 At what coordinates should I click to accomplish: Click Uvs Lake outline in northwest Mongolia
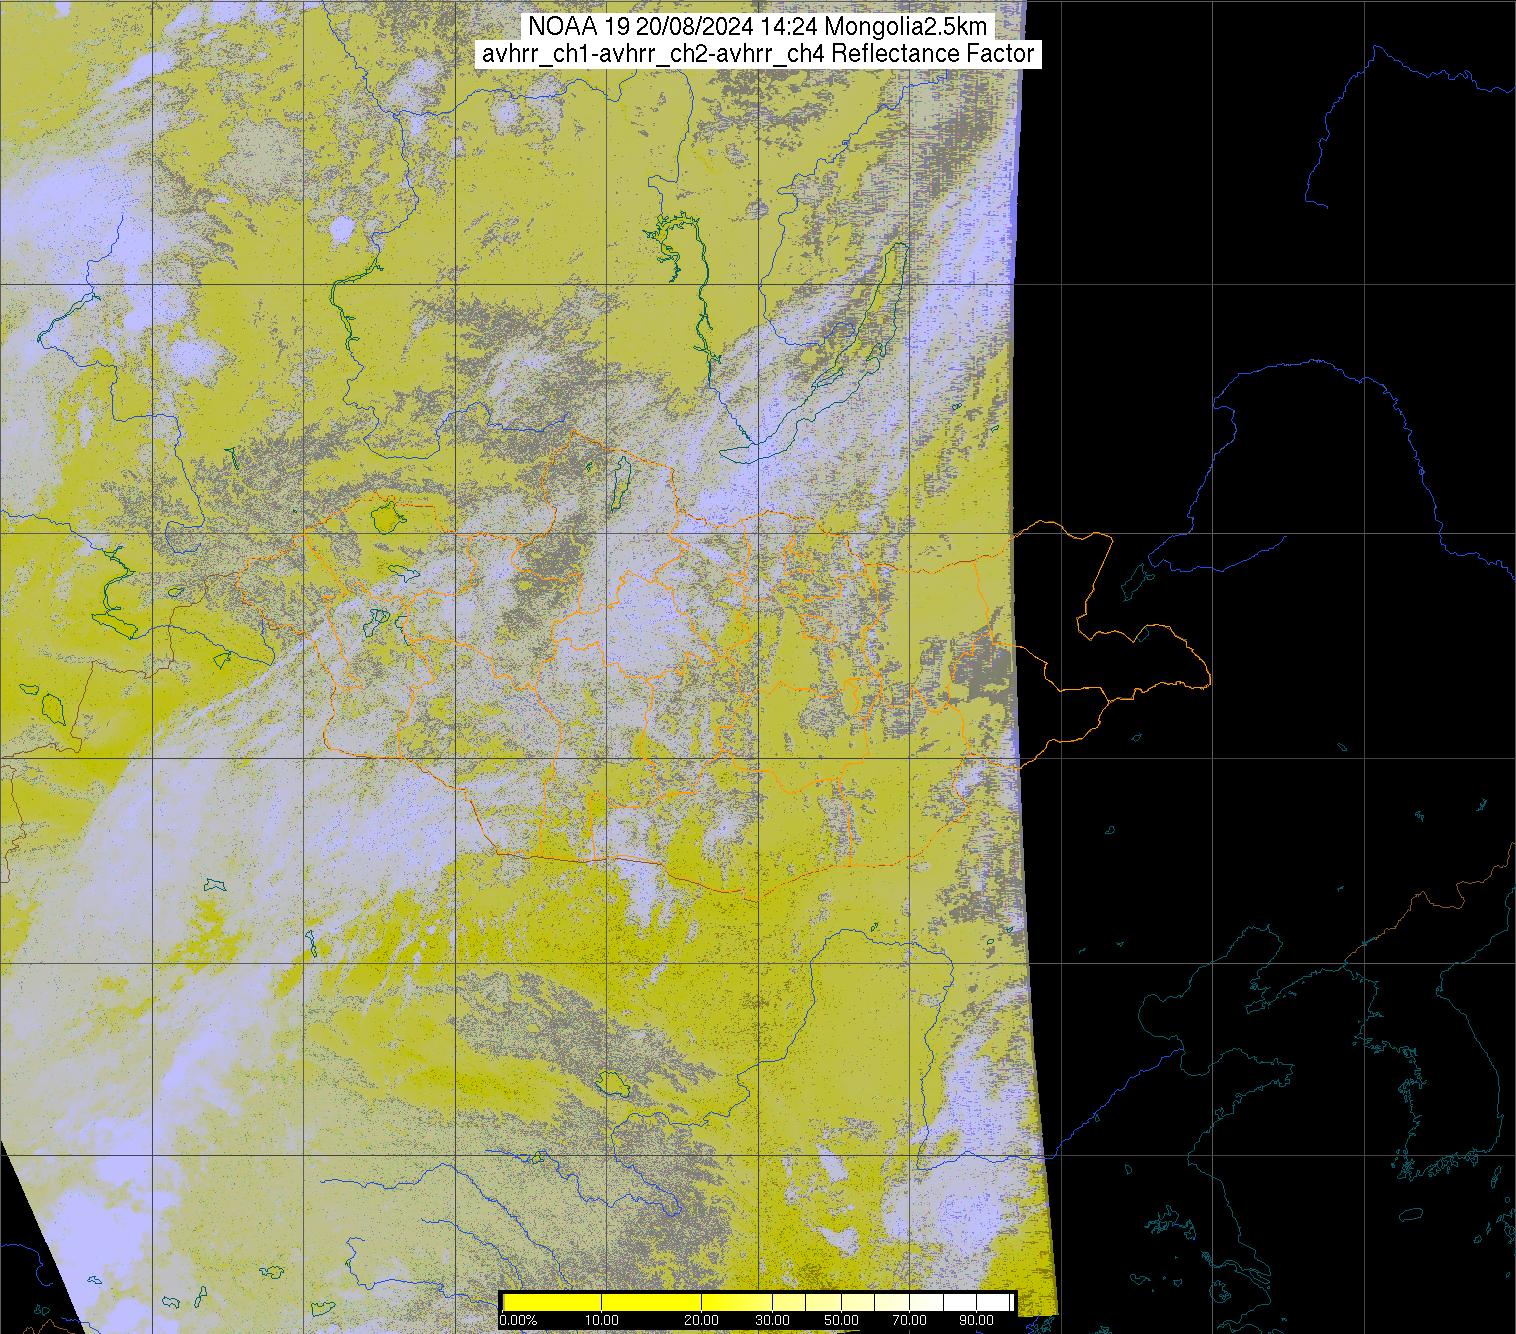coord(384,518)
